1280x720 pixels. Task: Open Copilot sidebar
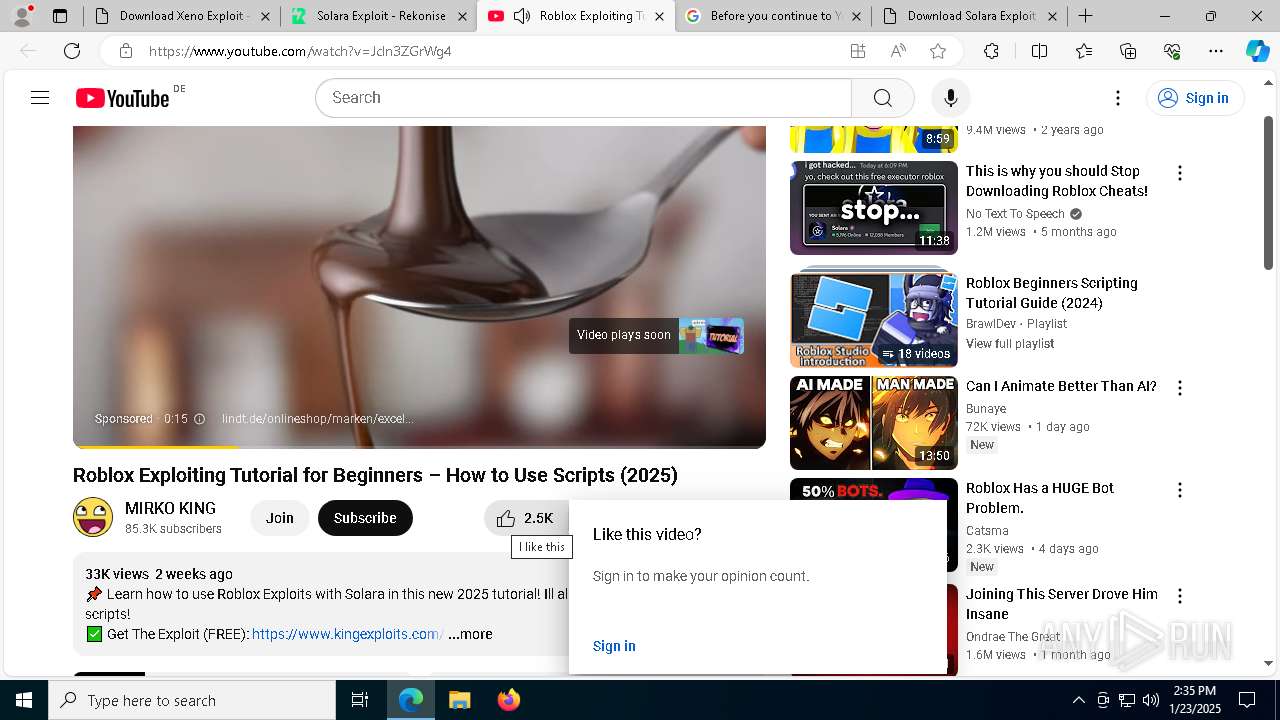click(x=1257, y=51)
